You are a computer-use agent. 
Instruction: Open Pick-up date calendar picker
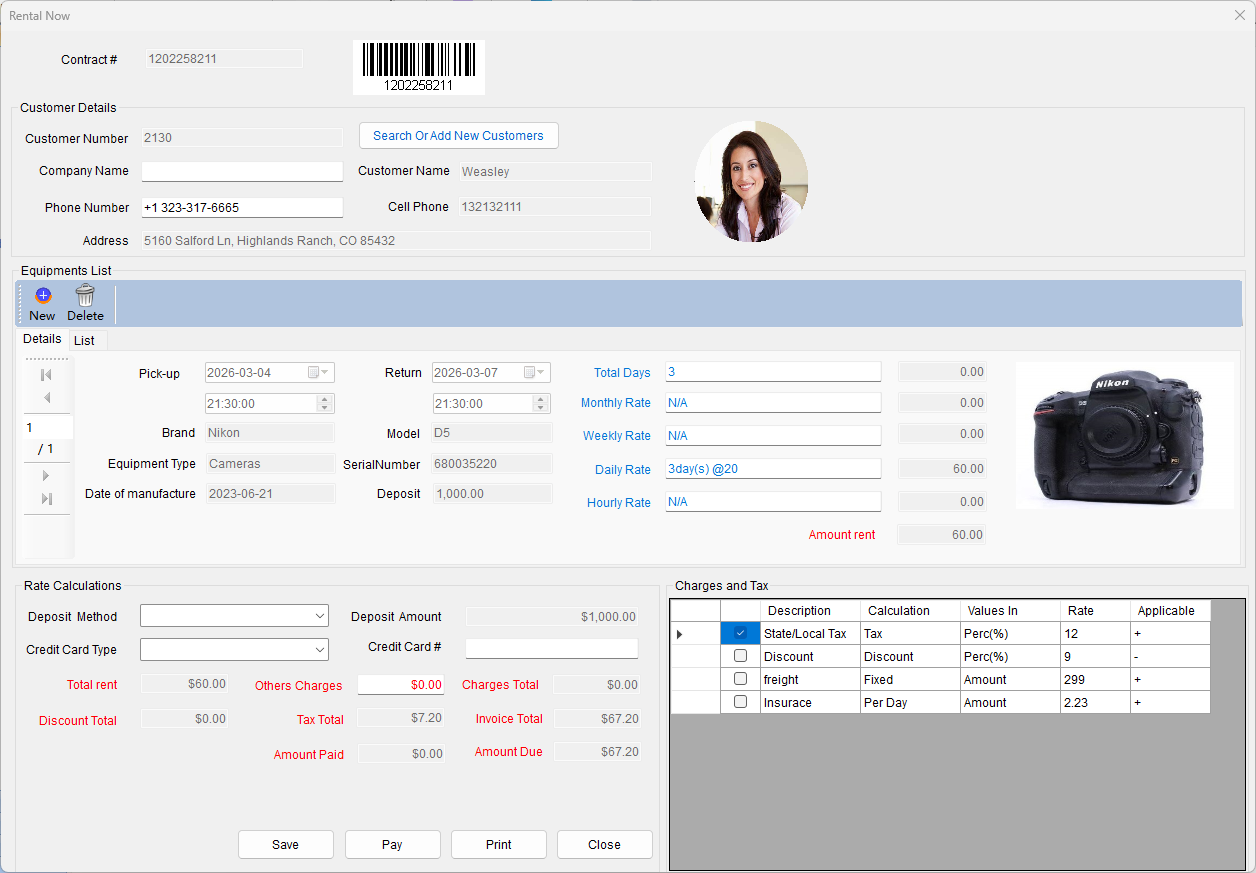tap(313, 372)
